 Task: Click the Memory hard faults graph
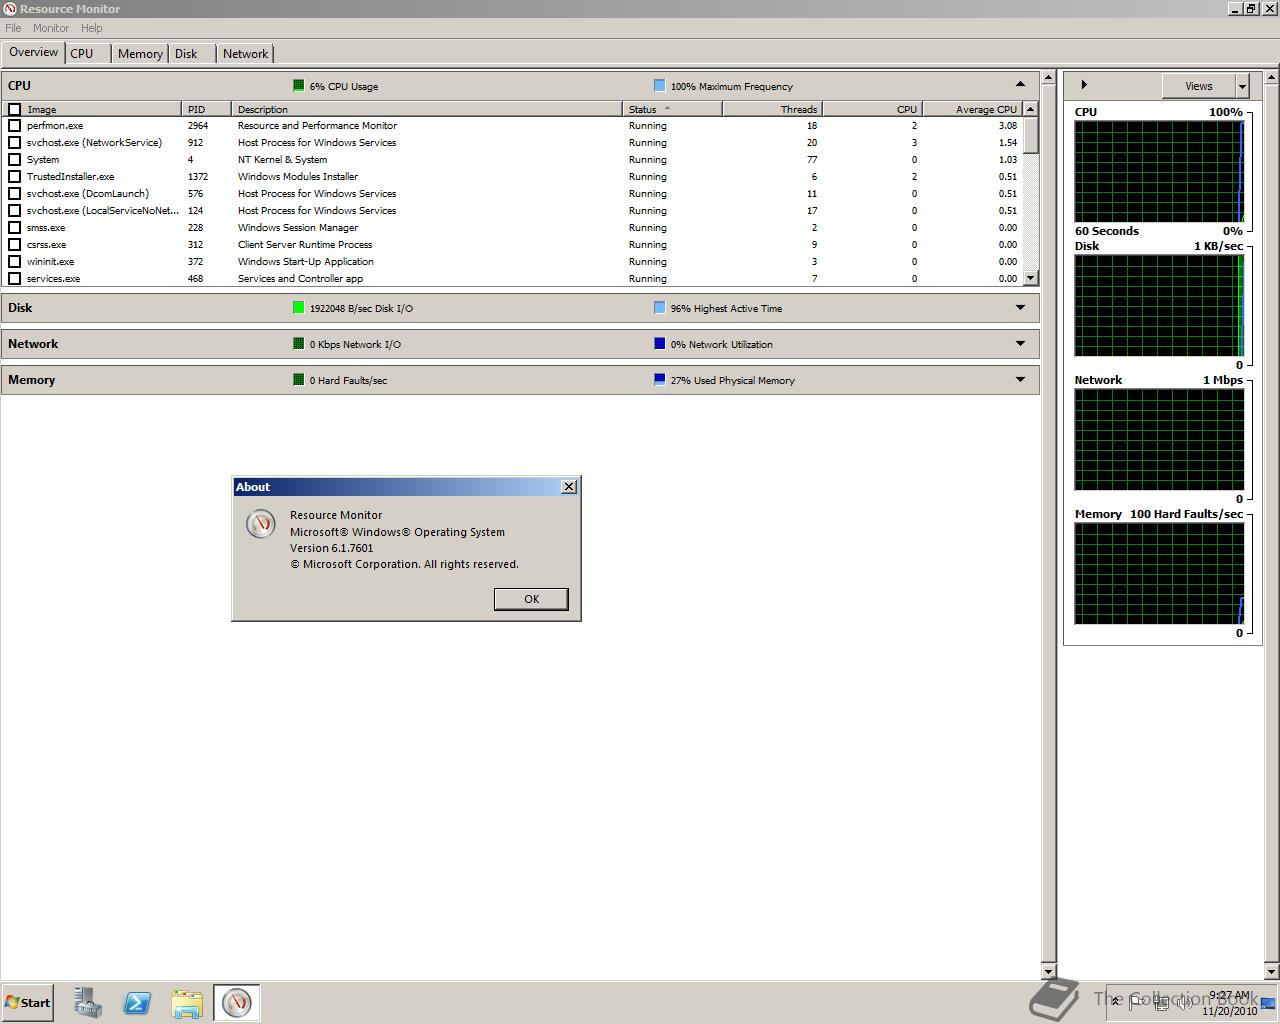[x=1159, y=573]
